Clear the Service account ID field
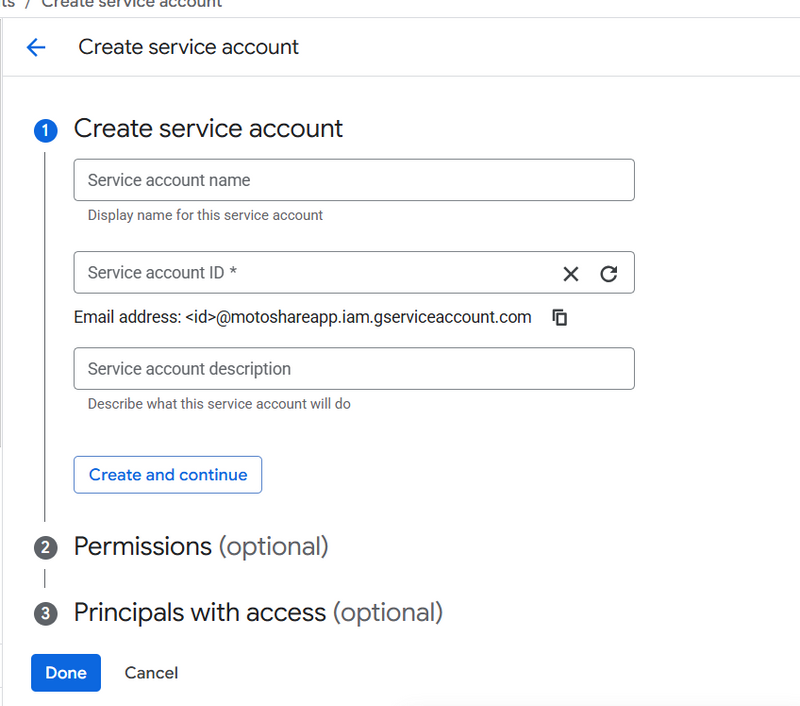Screen dimensions: 800x706 [x=571, y=274]
